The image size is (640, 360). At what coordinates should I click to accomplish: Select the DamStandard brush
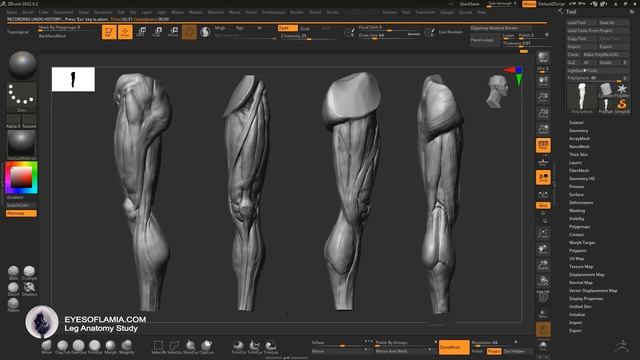tap(78, 347)
